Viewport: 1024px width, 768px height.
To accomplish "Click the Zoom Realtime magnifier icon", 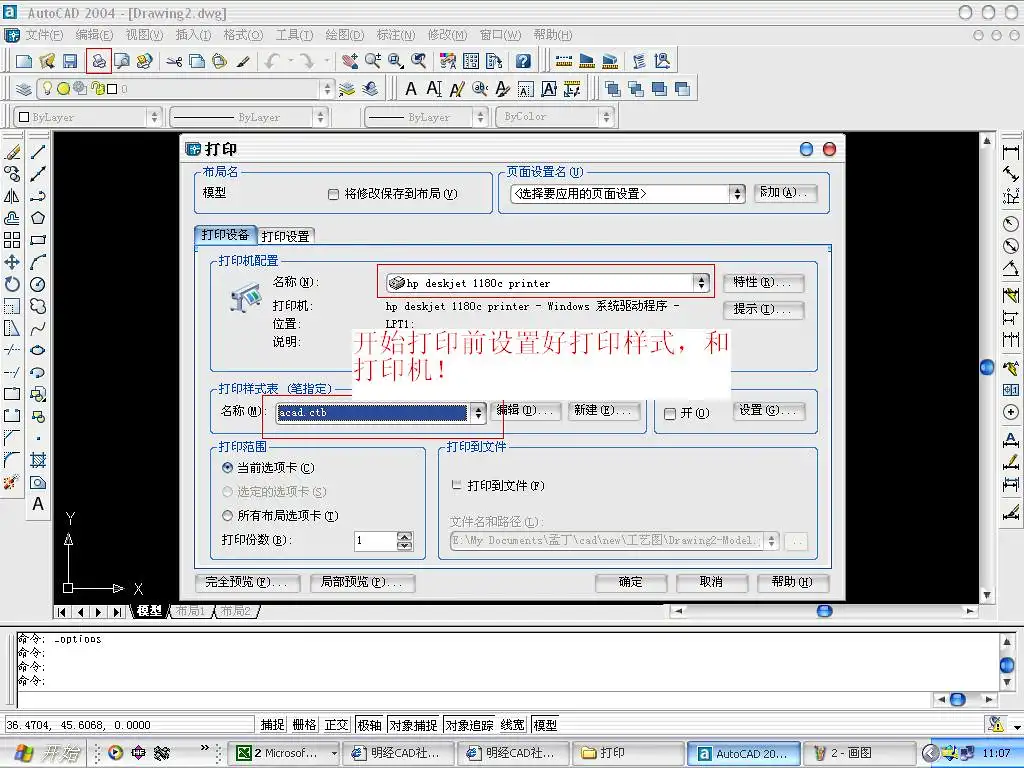I will pyautogui.click(x=373, y=61).
